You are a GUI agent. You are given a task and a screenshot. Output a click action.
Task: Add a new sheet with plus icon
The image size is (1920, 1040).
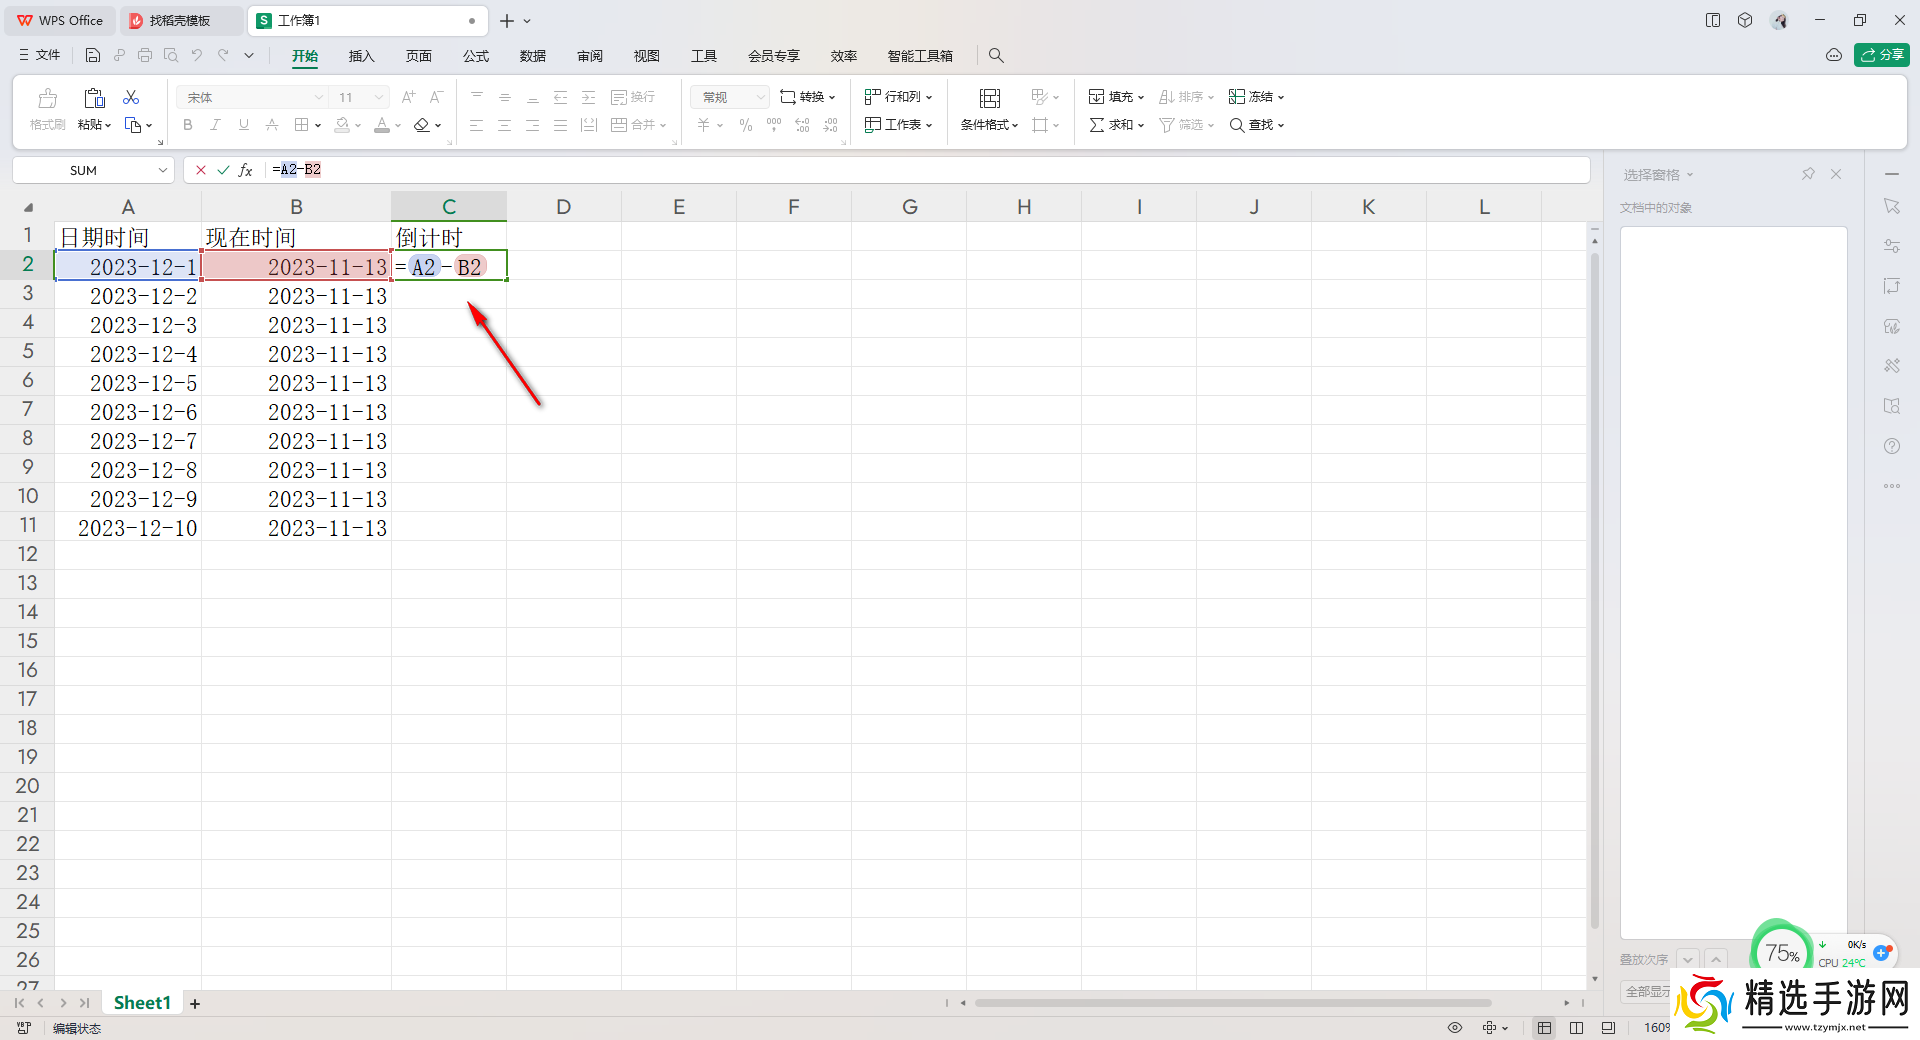(x=195, y=1003)
